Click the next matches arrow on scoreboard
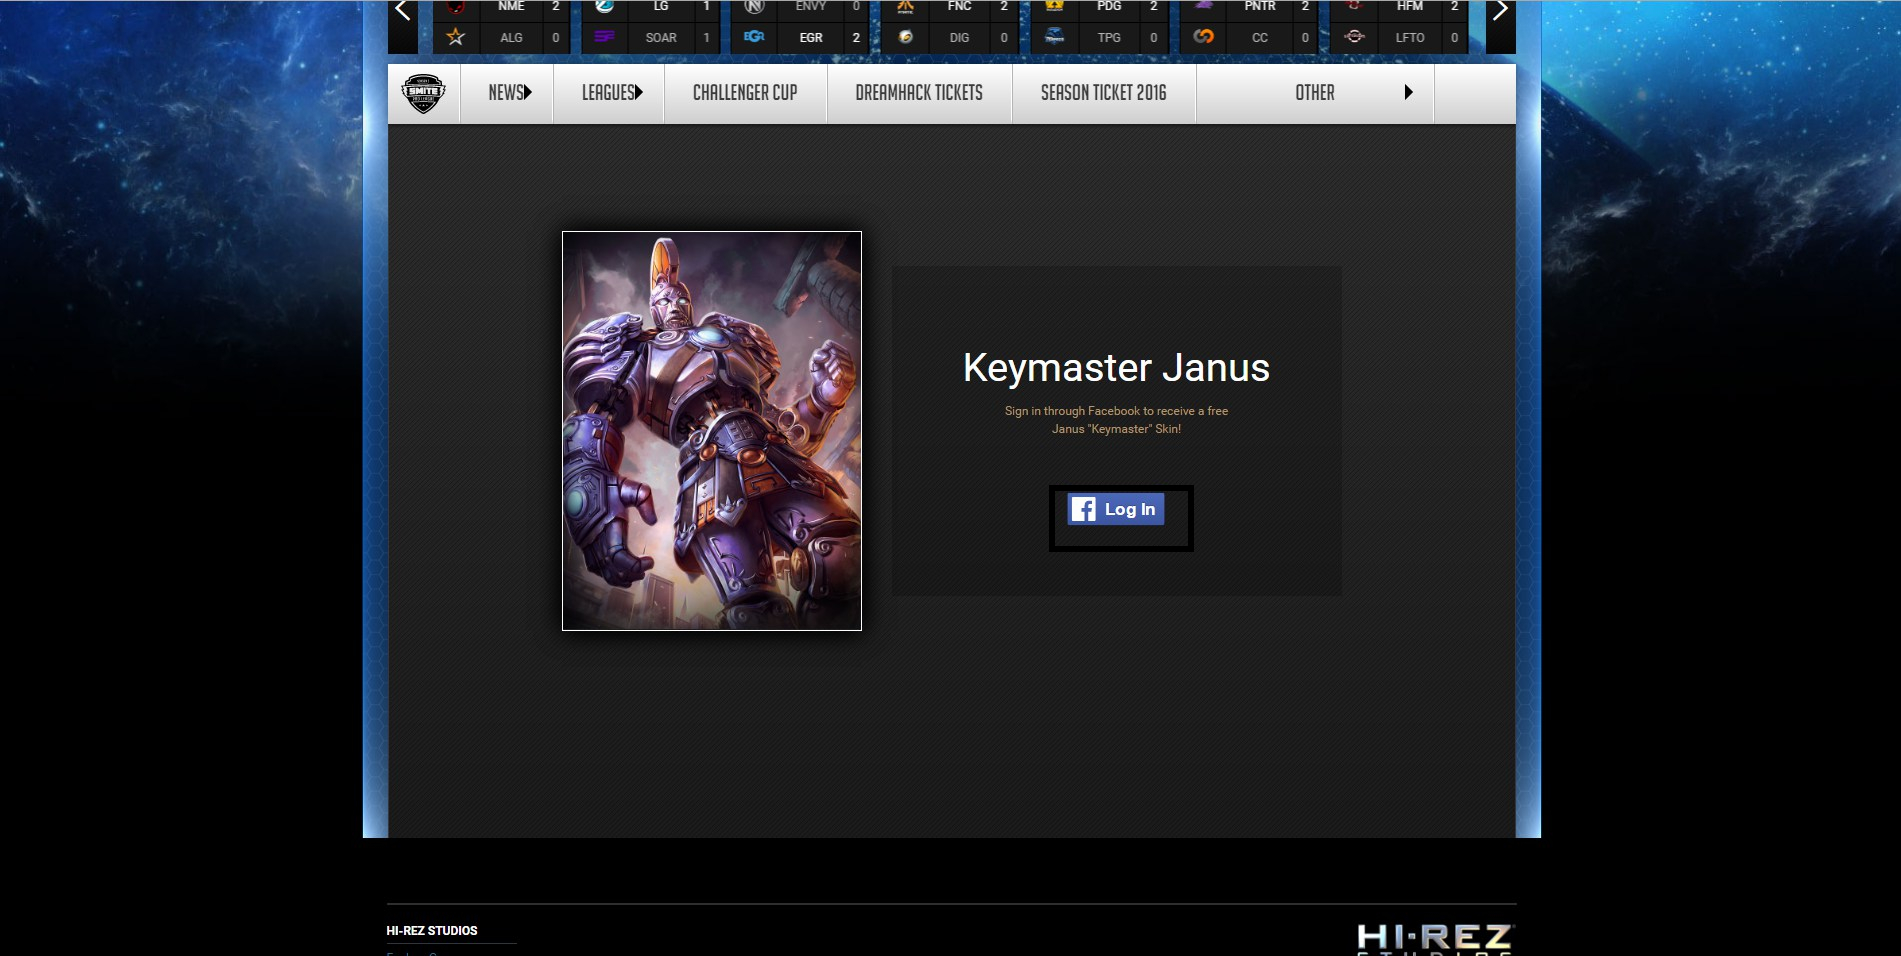 tap(1500, 11)
